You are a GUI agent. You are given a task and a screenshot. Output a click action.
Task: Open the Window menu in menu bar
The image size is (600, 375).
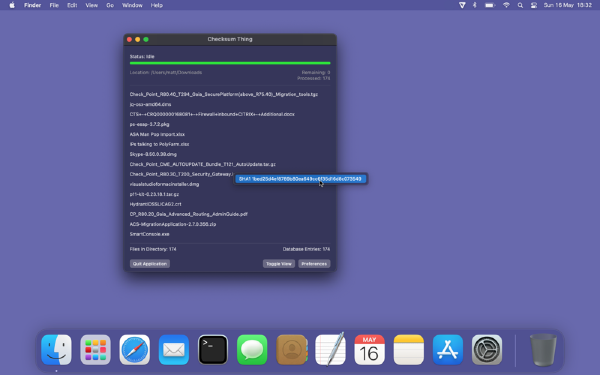[132, 5]
